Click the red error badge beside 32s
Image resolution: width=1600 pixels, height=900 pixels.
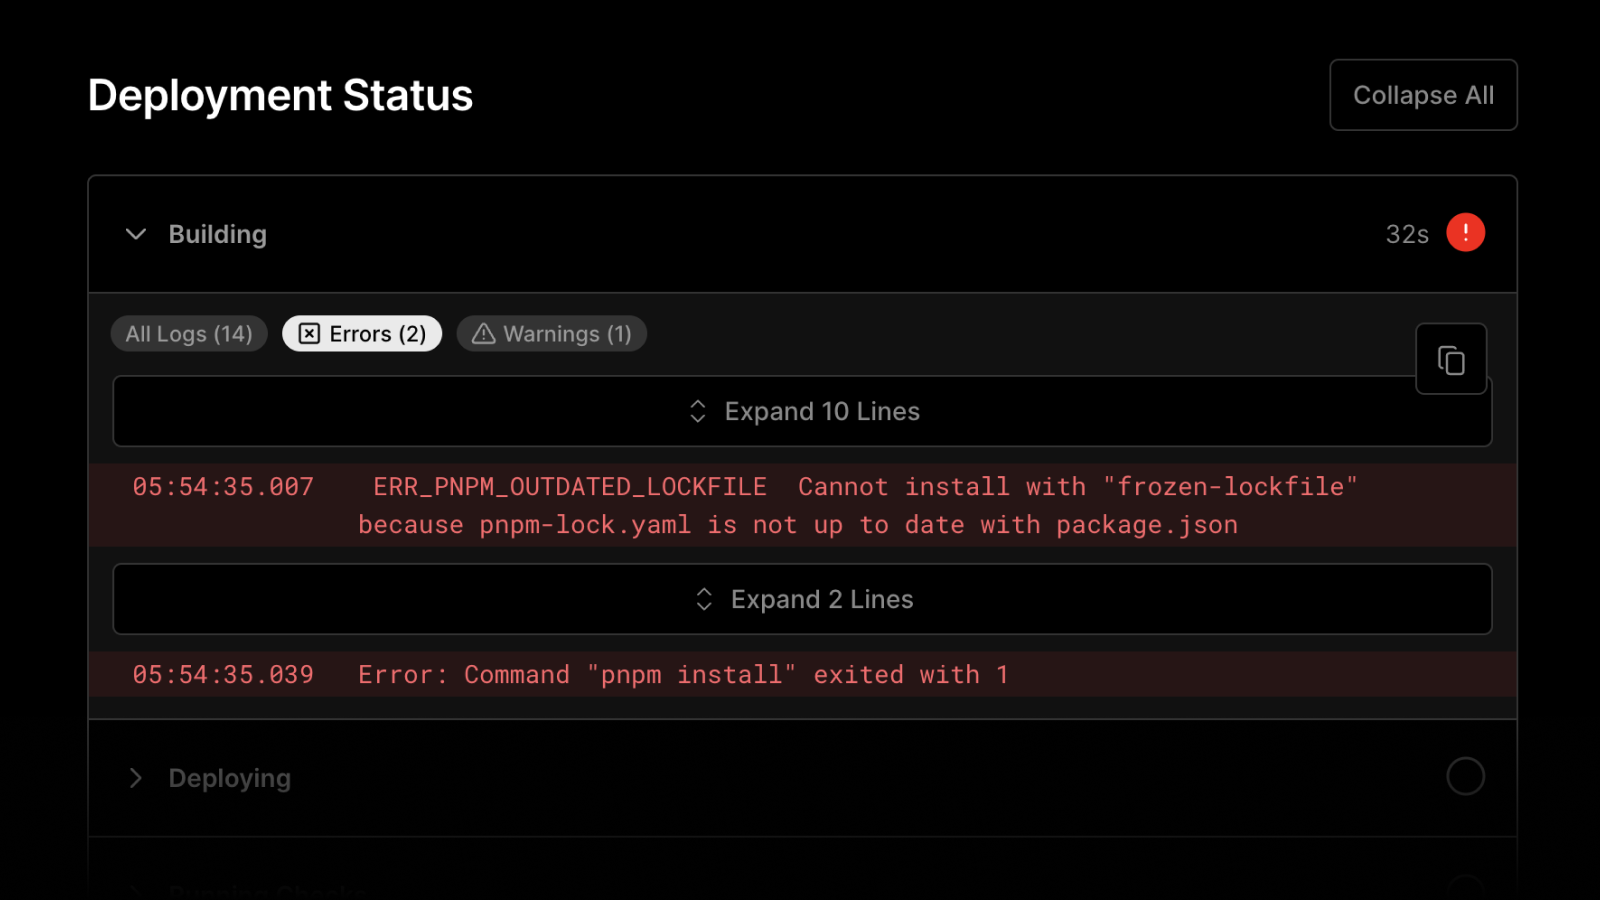(1466, 232)
